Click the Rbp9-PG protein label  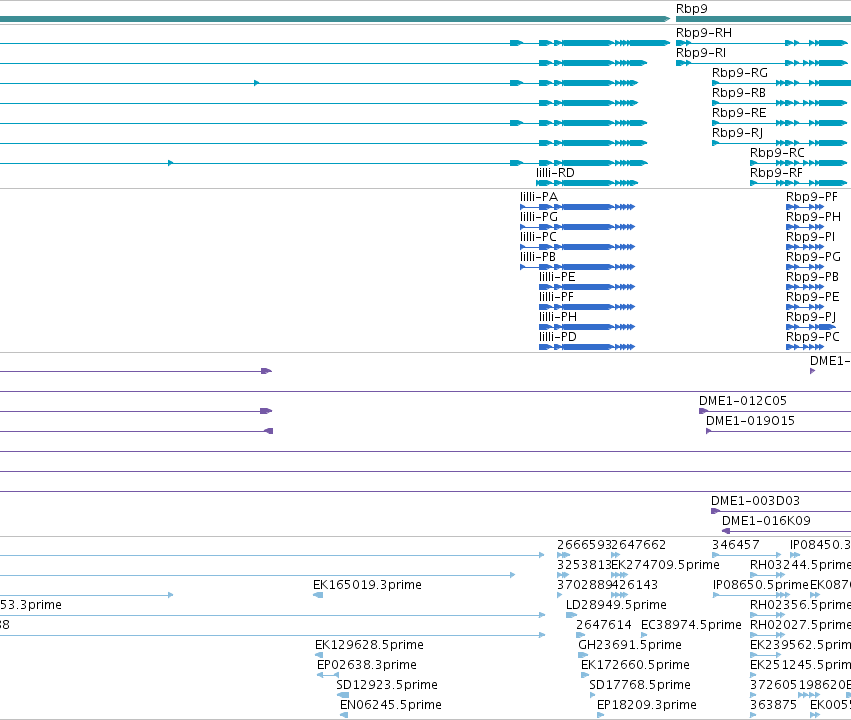click(813, 257)
